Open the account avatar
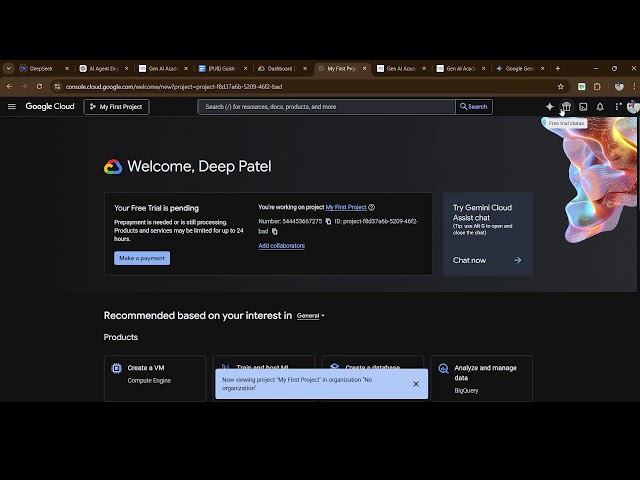The width and height of the screenshot is (640, 480). 633,107
